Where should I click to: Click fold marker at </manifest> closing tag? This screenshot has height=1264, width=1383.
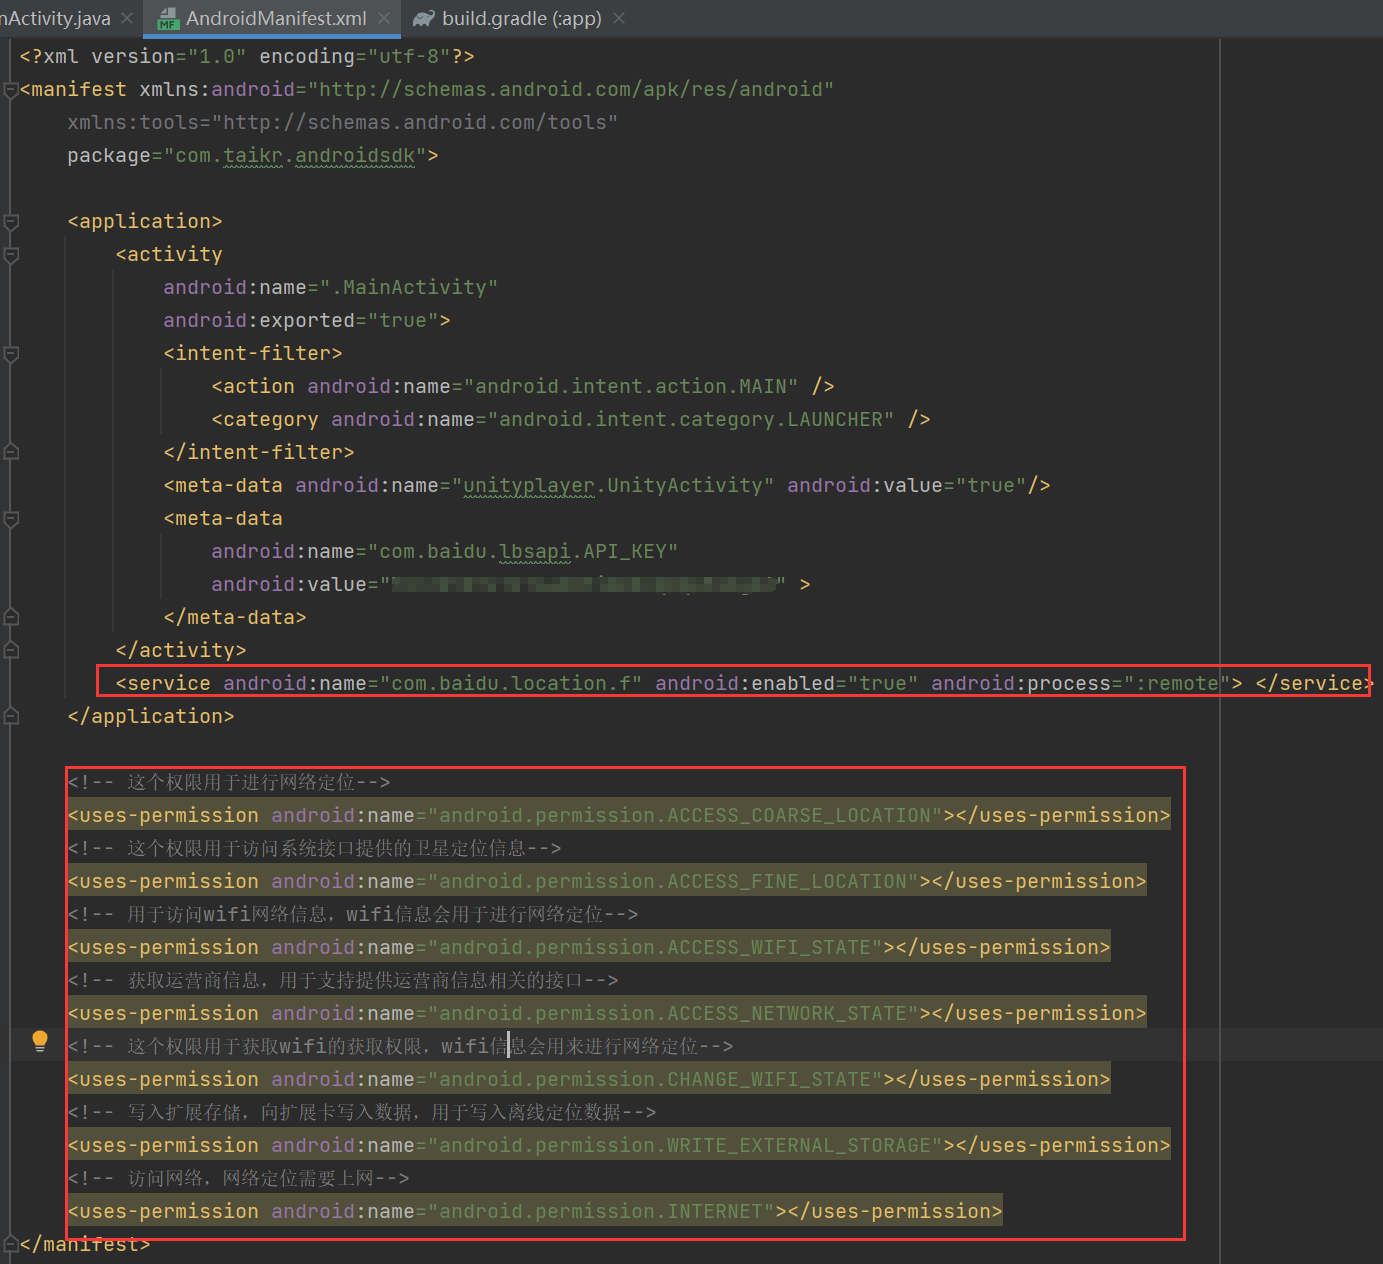[x=11, y=1244]
